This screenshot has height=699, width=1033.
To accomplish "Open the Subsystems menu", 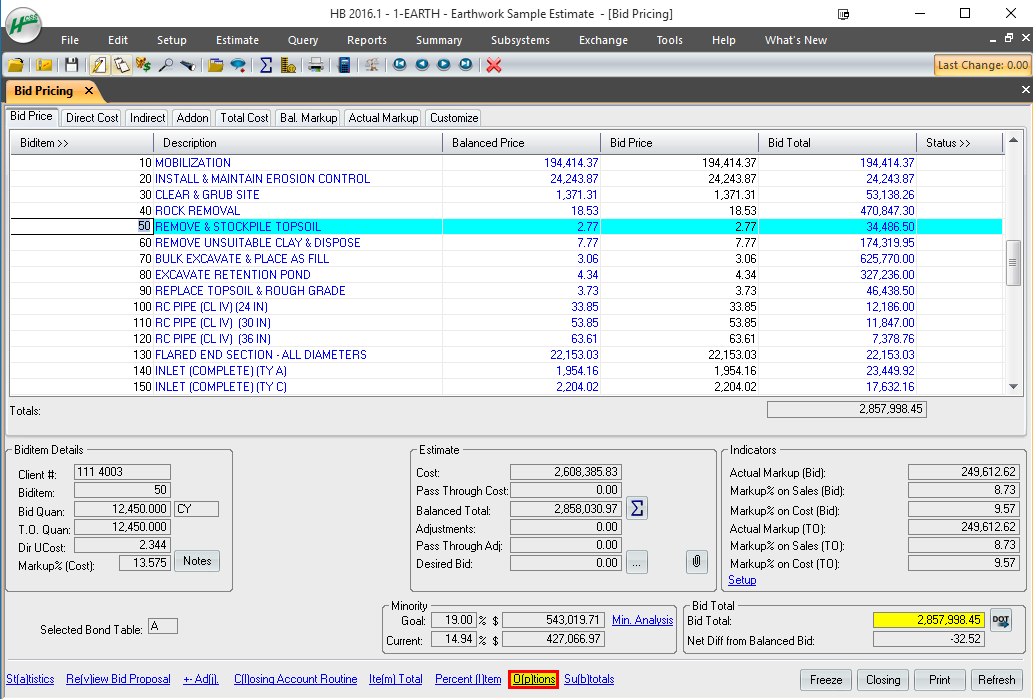I will 520,40.
